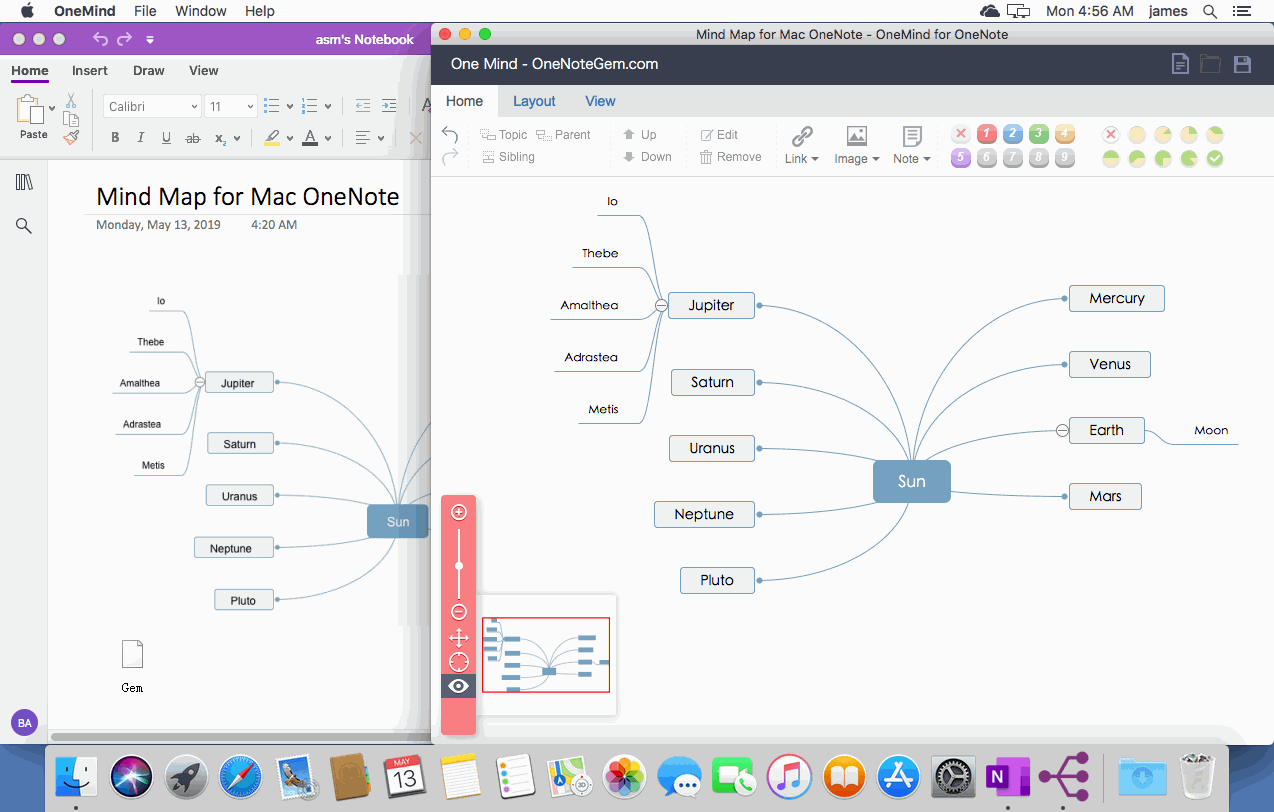This screenshot has height=812, width=1274.
Task: Zoom out with the minus icon on red panel
Action: click(459, 612)
